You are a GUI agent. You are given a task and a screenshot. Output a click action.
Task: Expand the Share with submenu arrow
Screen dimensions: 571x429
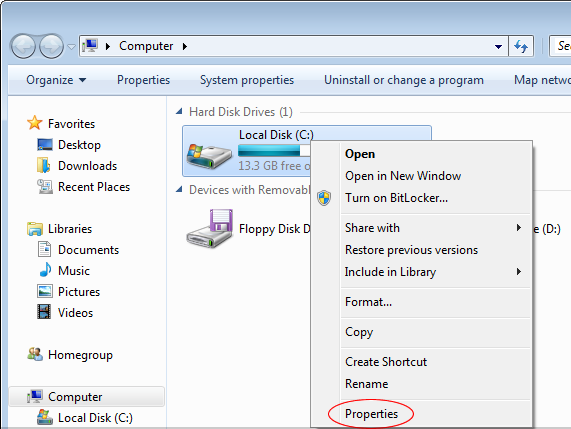(519, 228)
